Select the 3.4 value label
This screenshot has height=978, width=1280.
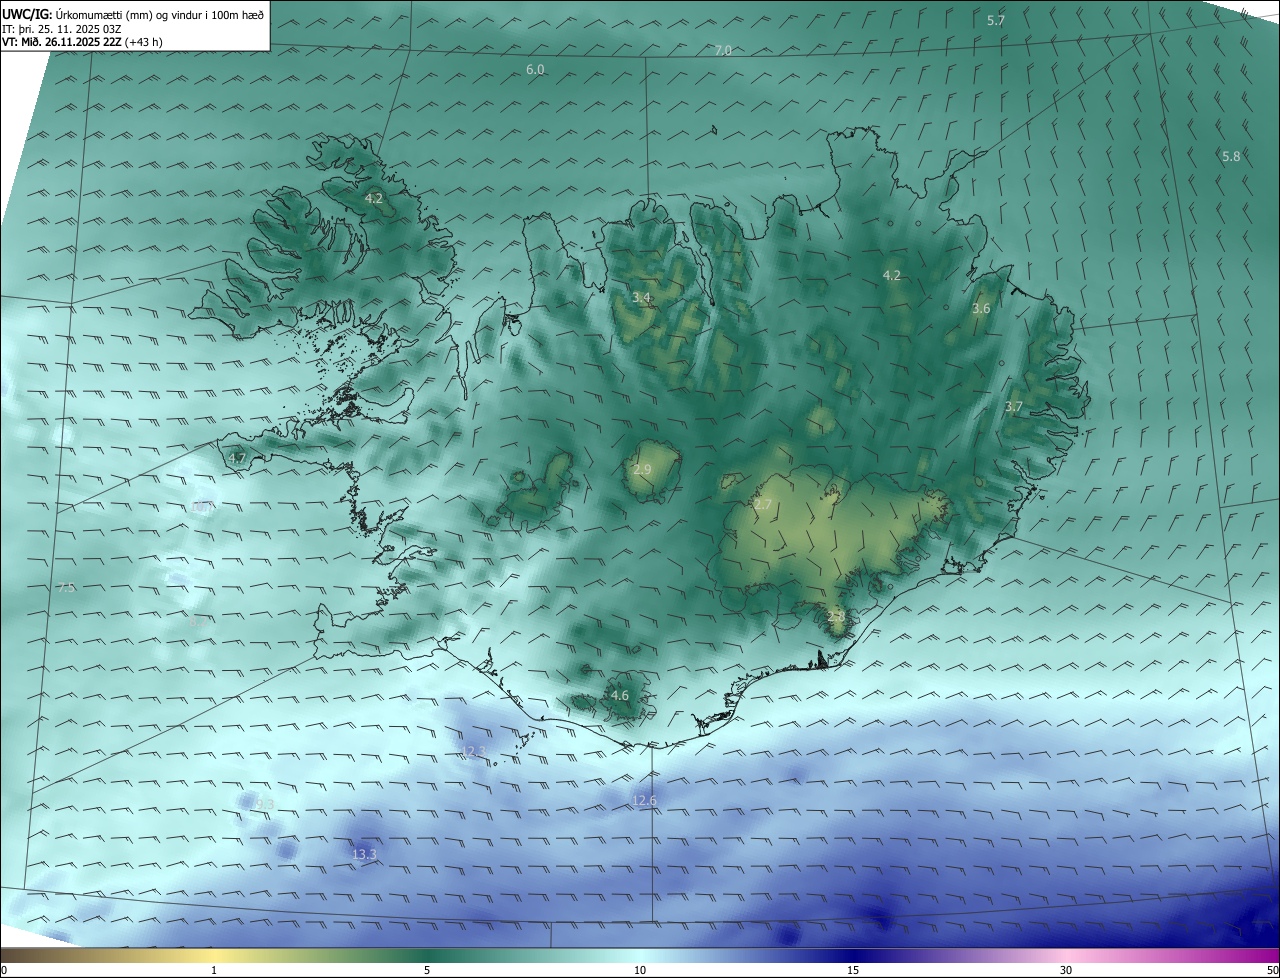click(x=641, y=298)
